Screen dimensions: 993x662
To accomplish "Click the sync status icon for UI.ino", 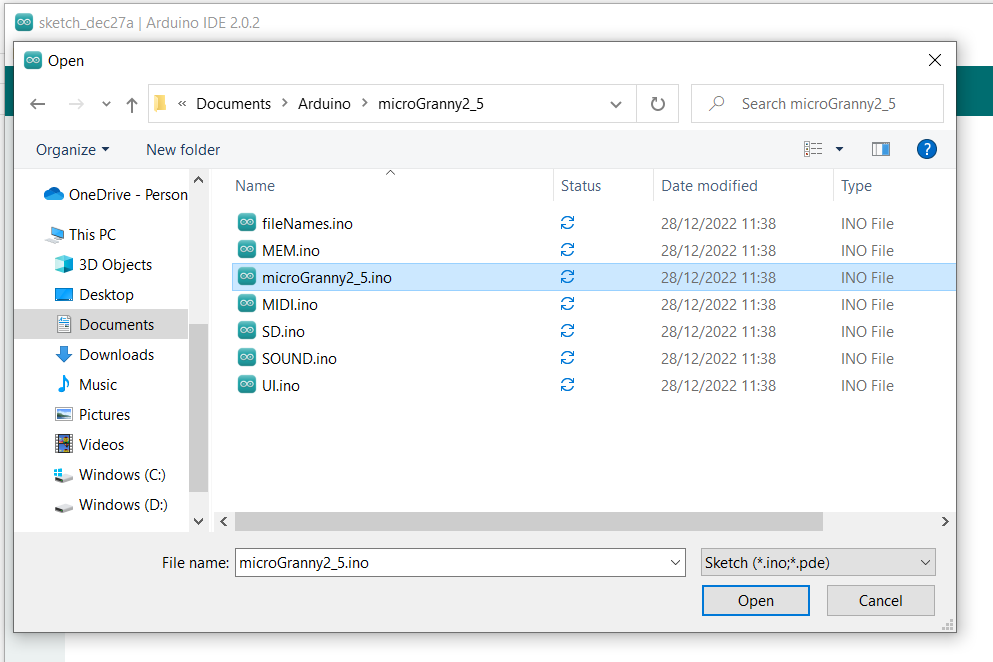I will [x=567, y=385].
